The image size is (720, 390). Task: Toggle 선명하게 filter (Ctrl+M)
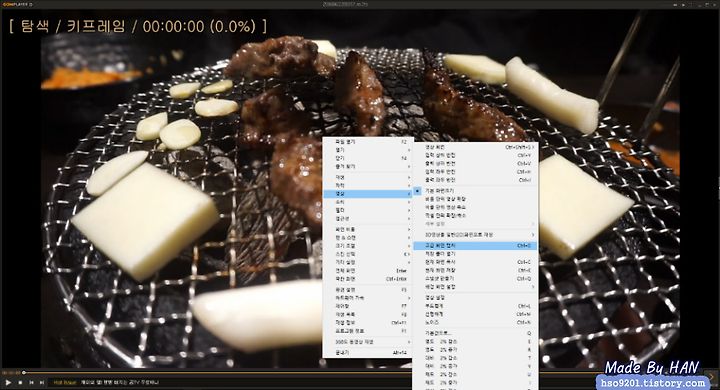(475, 314)
